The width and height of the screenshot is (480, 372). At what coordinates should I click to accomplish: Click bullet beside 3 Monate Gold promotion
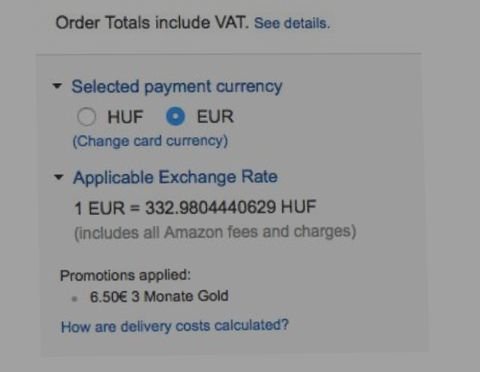75,299
